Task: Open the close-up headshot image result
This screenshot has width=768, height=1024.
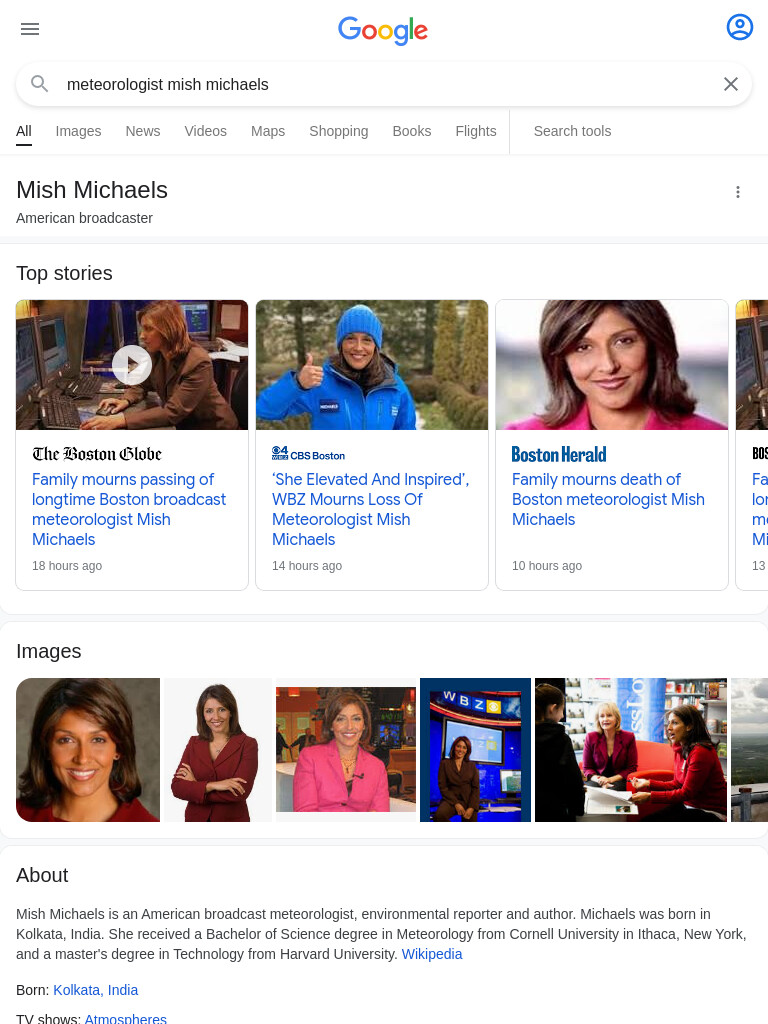Action: click(88, 750)
